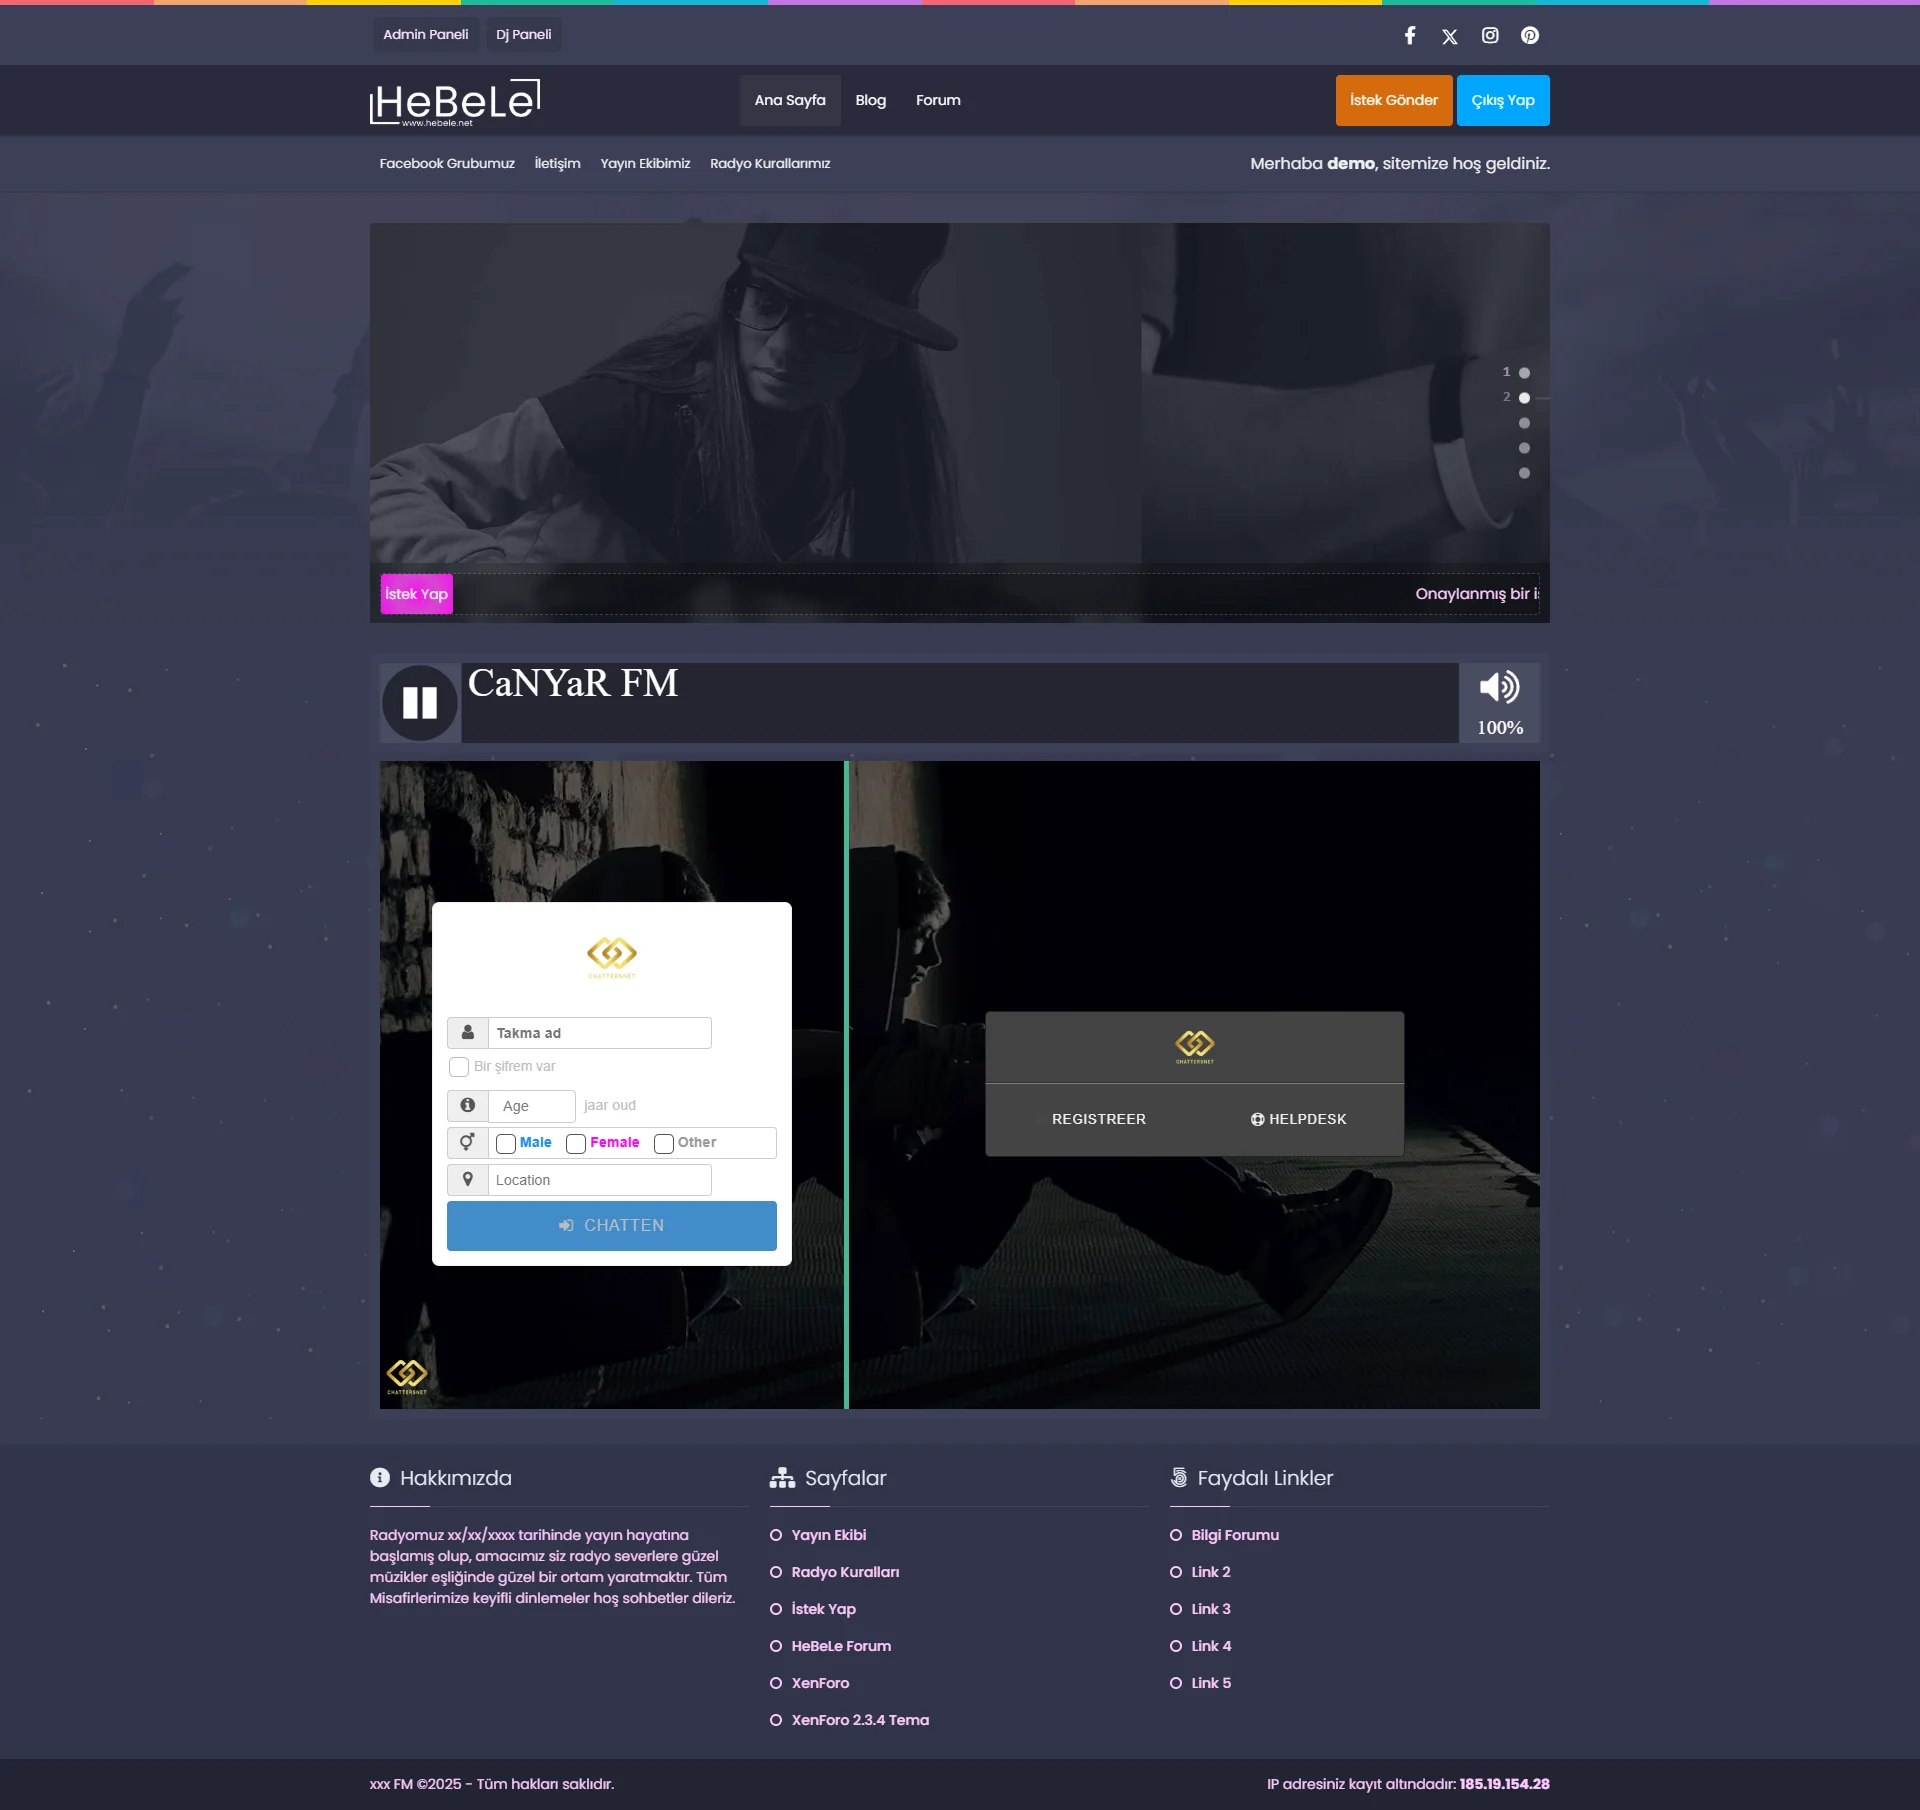Screen dimensions: 1920x1810
Task: Open Link 4 in Faydalı Linkler
Action: point(1211,1646)
